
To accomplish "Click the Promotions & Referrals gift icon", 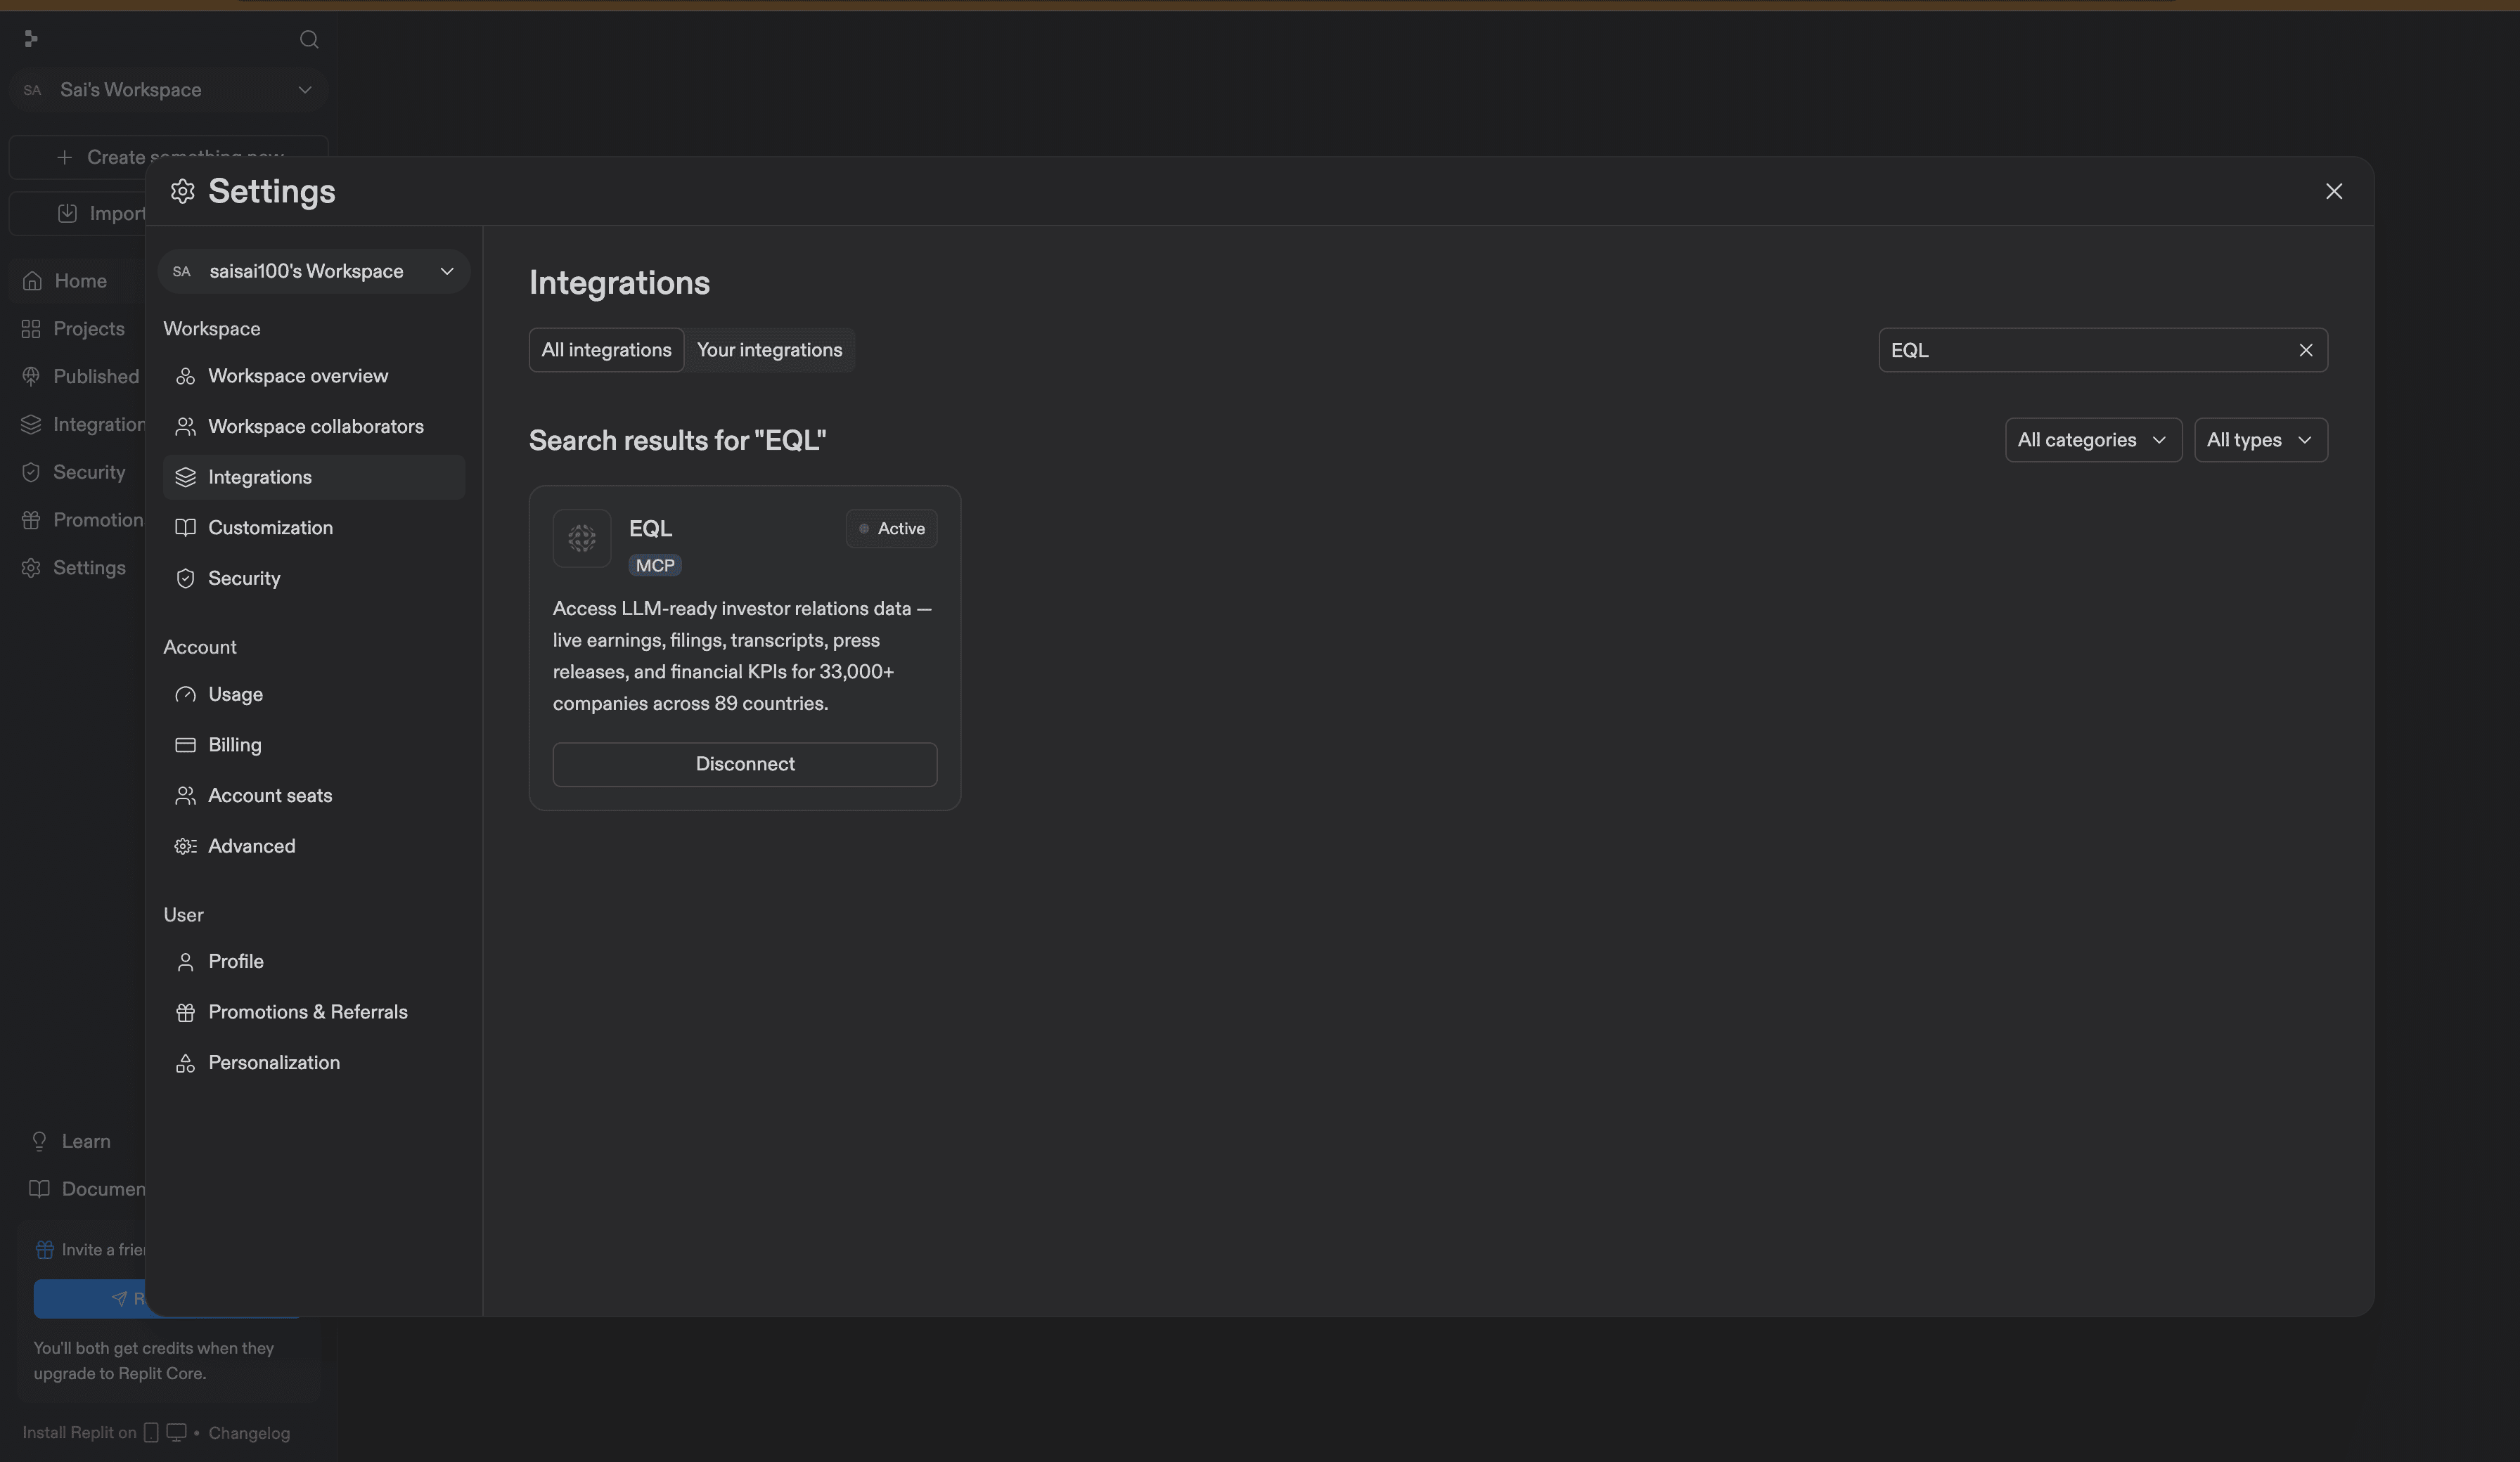I will [185, 1012].
